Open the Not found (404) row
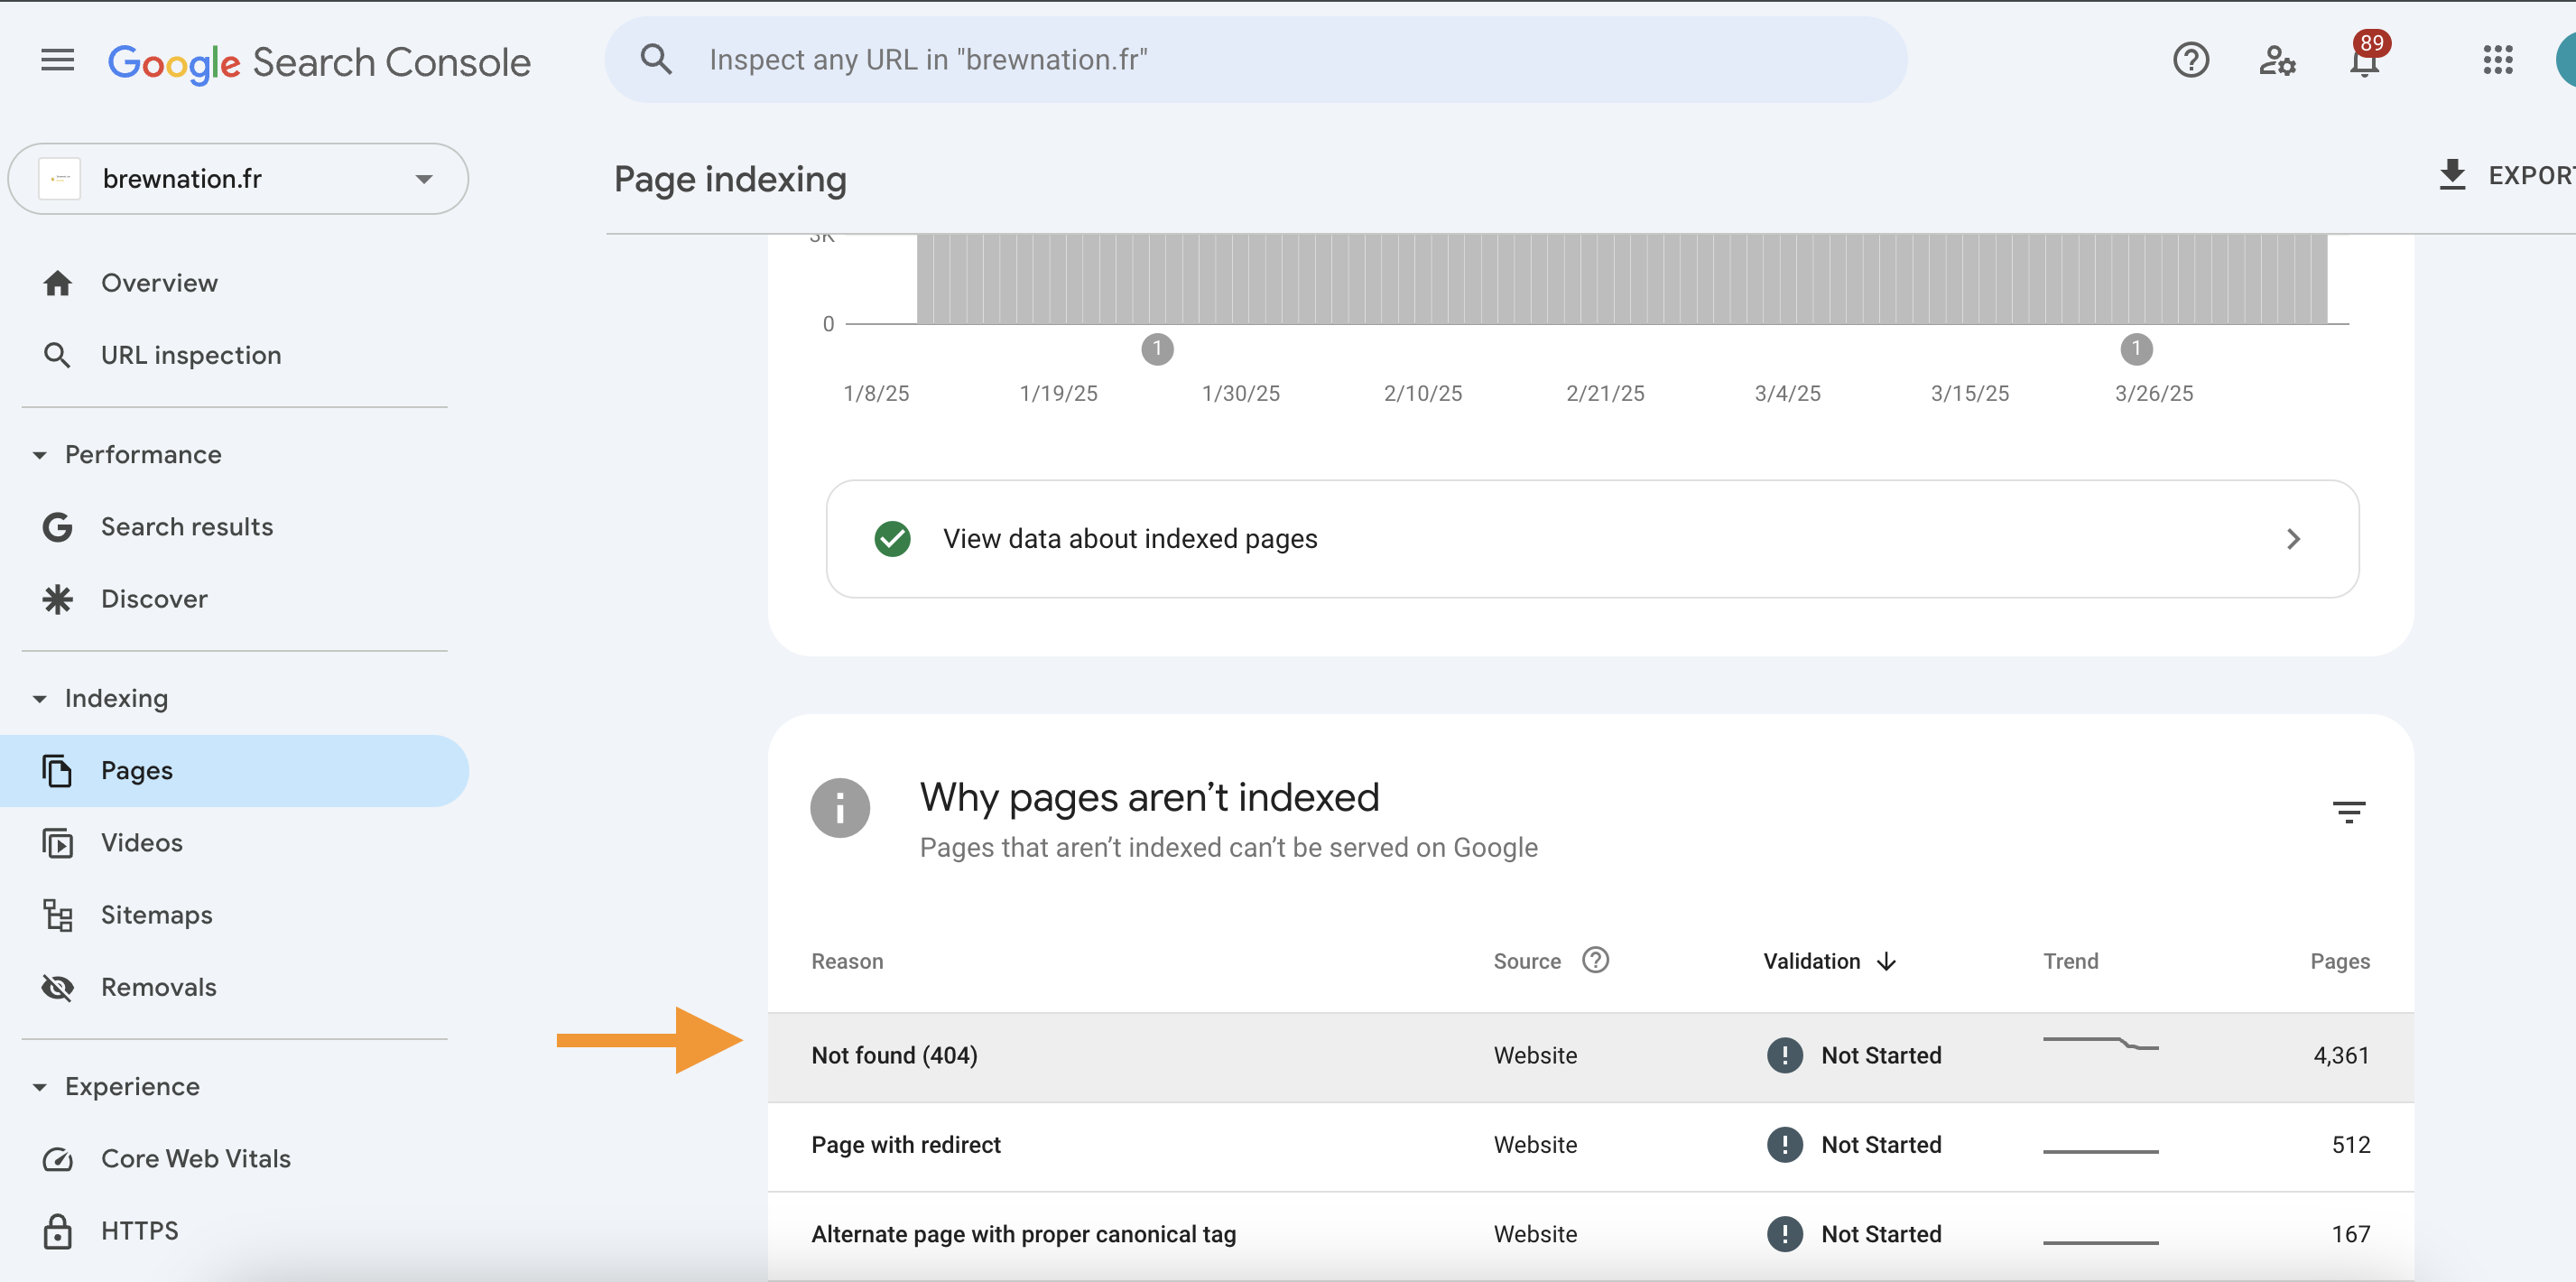This screenshot has width=2576, height=1282. [1590, 1057]
